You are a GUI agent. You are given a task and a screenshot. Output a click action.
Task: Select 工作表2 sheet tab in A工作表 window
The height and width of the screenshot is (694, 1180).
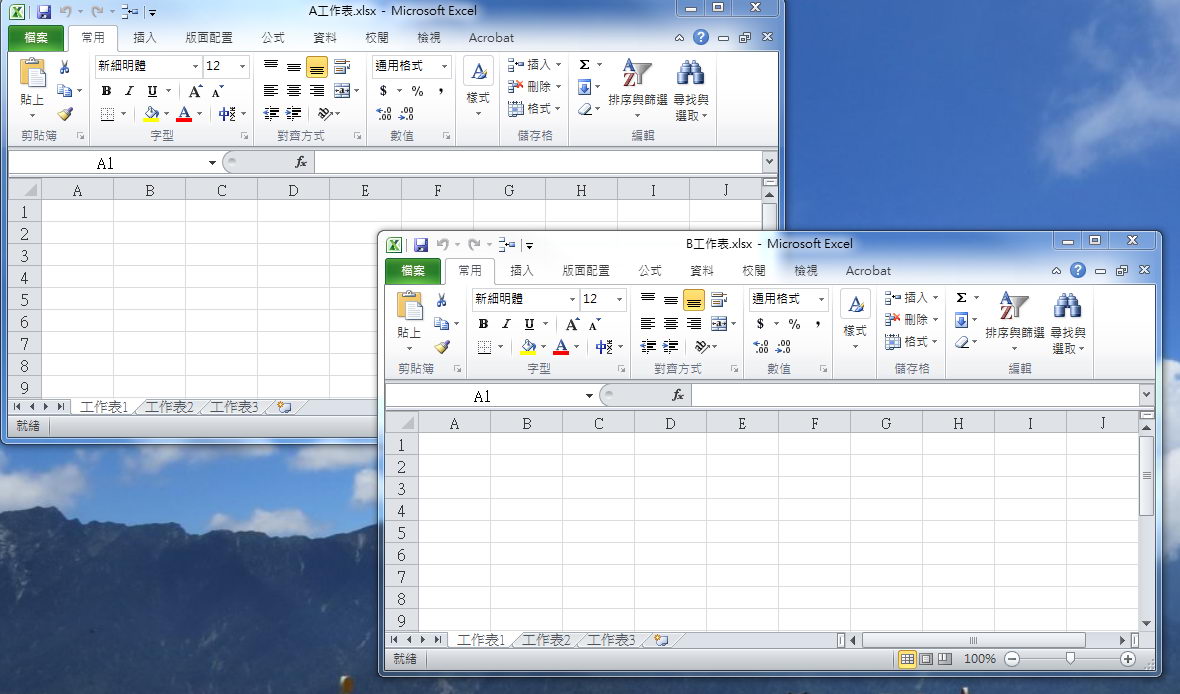point(169,407)
